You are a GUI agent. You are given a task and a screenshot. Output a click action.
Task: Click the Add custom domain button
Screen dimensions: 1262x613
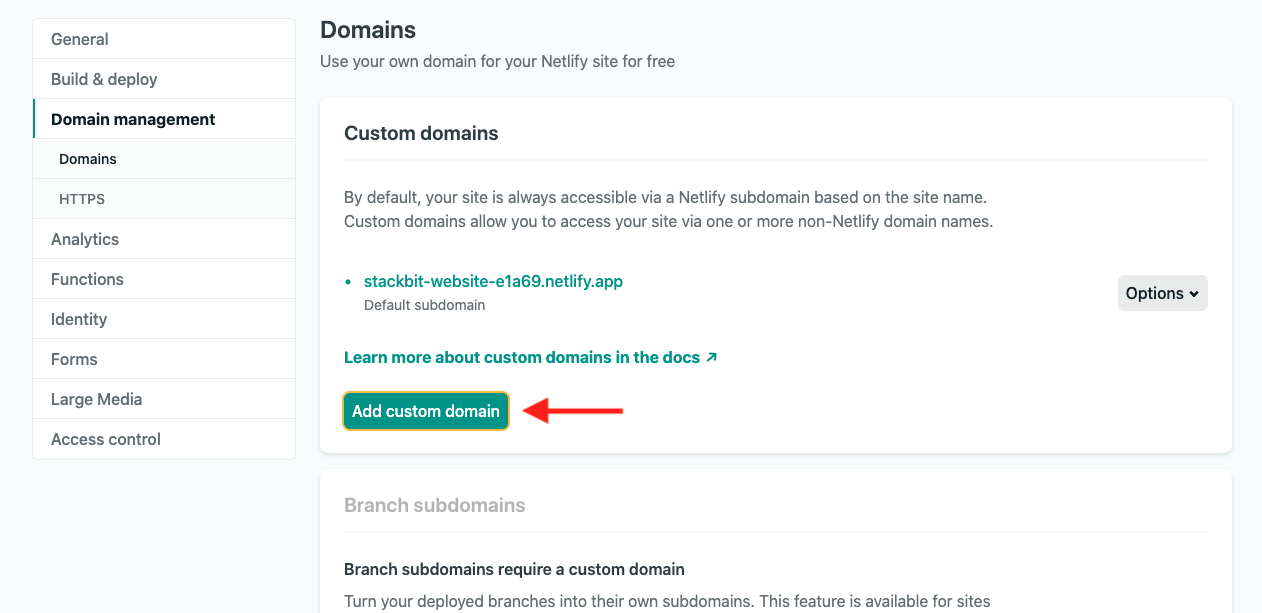click(x=426, y=411)
